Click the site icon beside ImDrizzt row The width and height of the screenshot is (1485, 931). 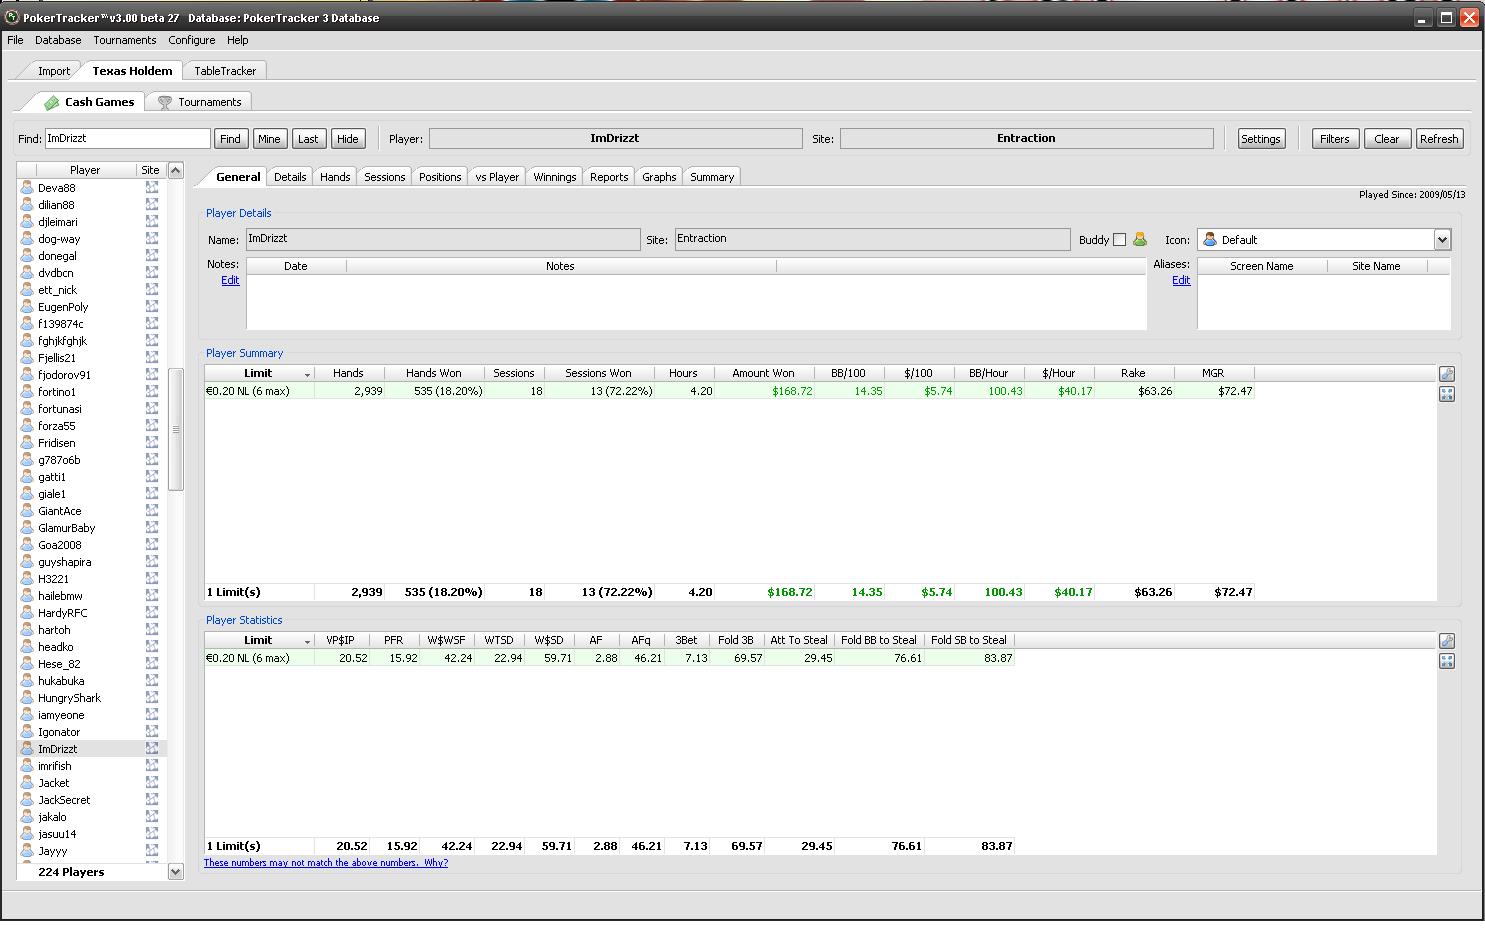(152, 748)
